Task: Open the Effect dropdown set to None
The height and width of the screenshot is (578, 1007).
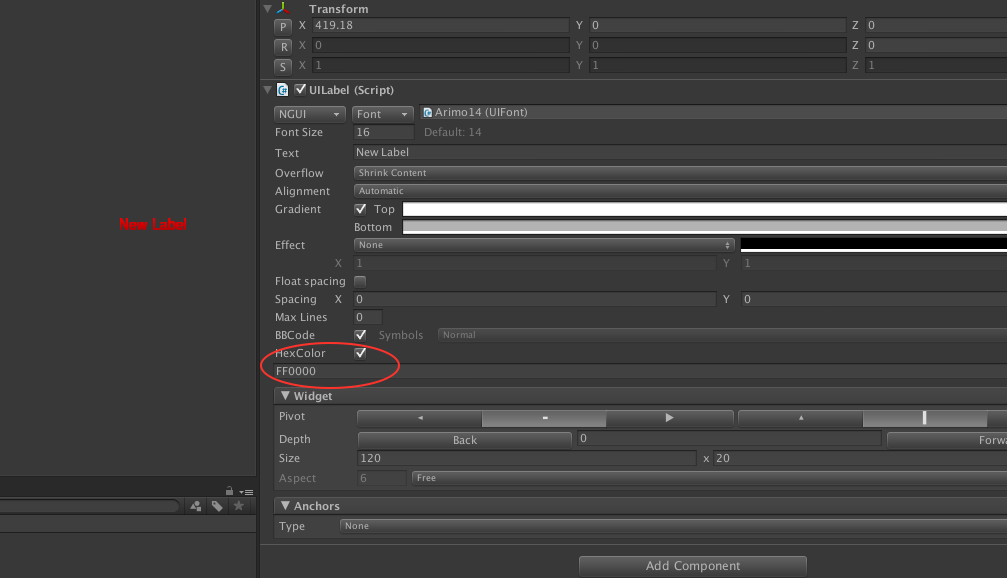Action: (544, 245)
